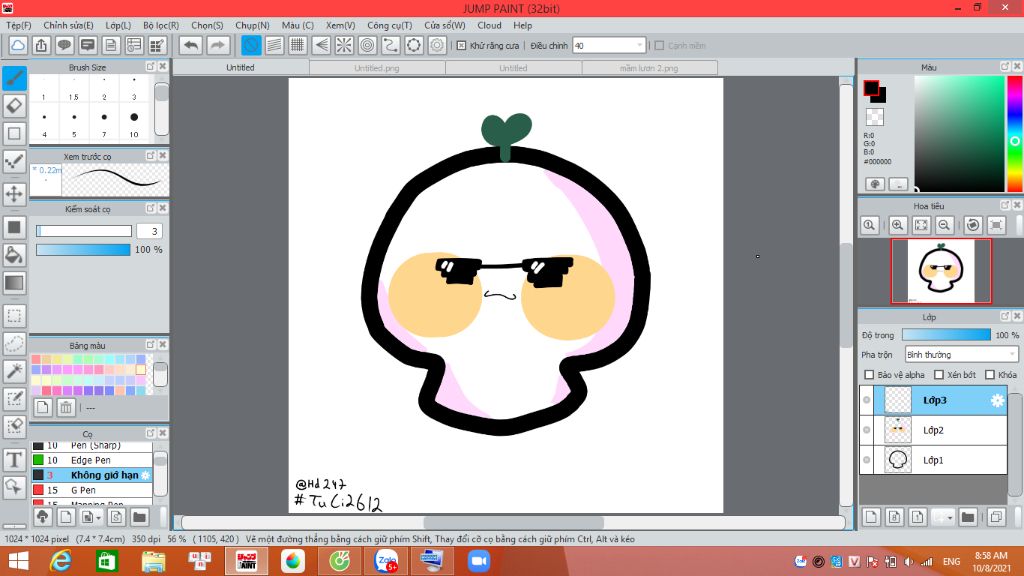Viewport: 1024px width, 576px height.
Task: Select the Magic Wand tool
Action: [x=14, y=371]
